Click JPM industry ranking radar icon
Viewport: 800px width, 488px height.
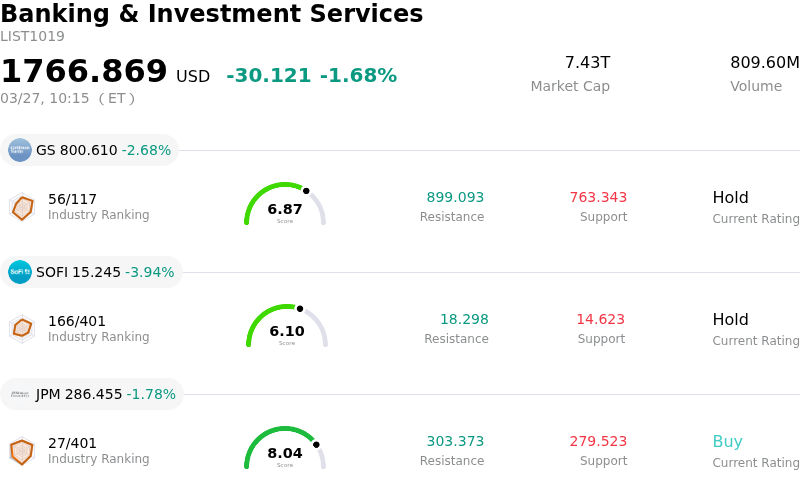[22, 451]
